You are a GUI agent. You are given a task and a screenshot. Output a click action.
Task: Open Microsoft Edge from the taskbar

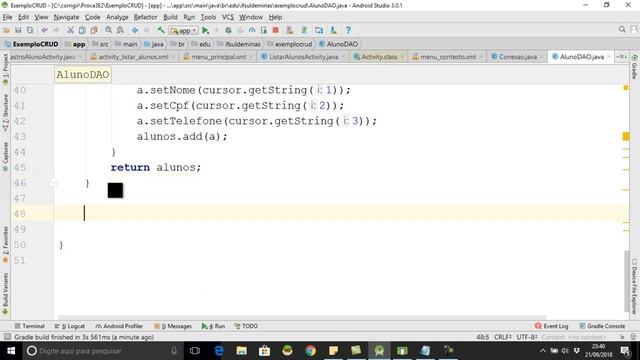(219, 351)
